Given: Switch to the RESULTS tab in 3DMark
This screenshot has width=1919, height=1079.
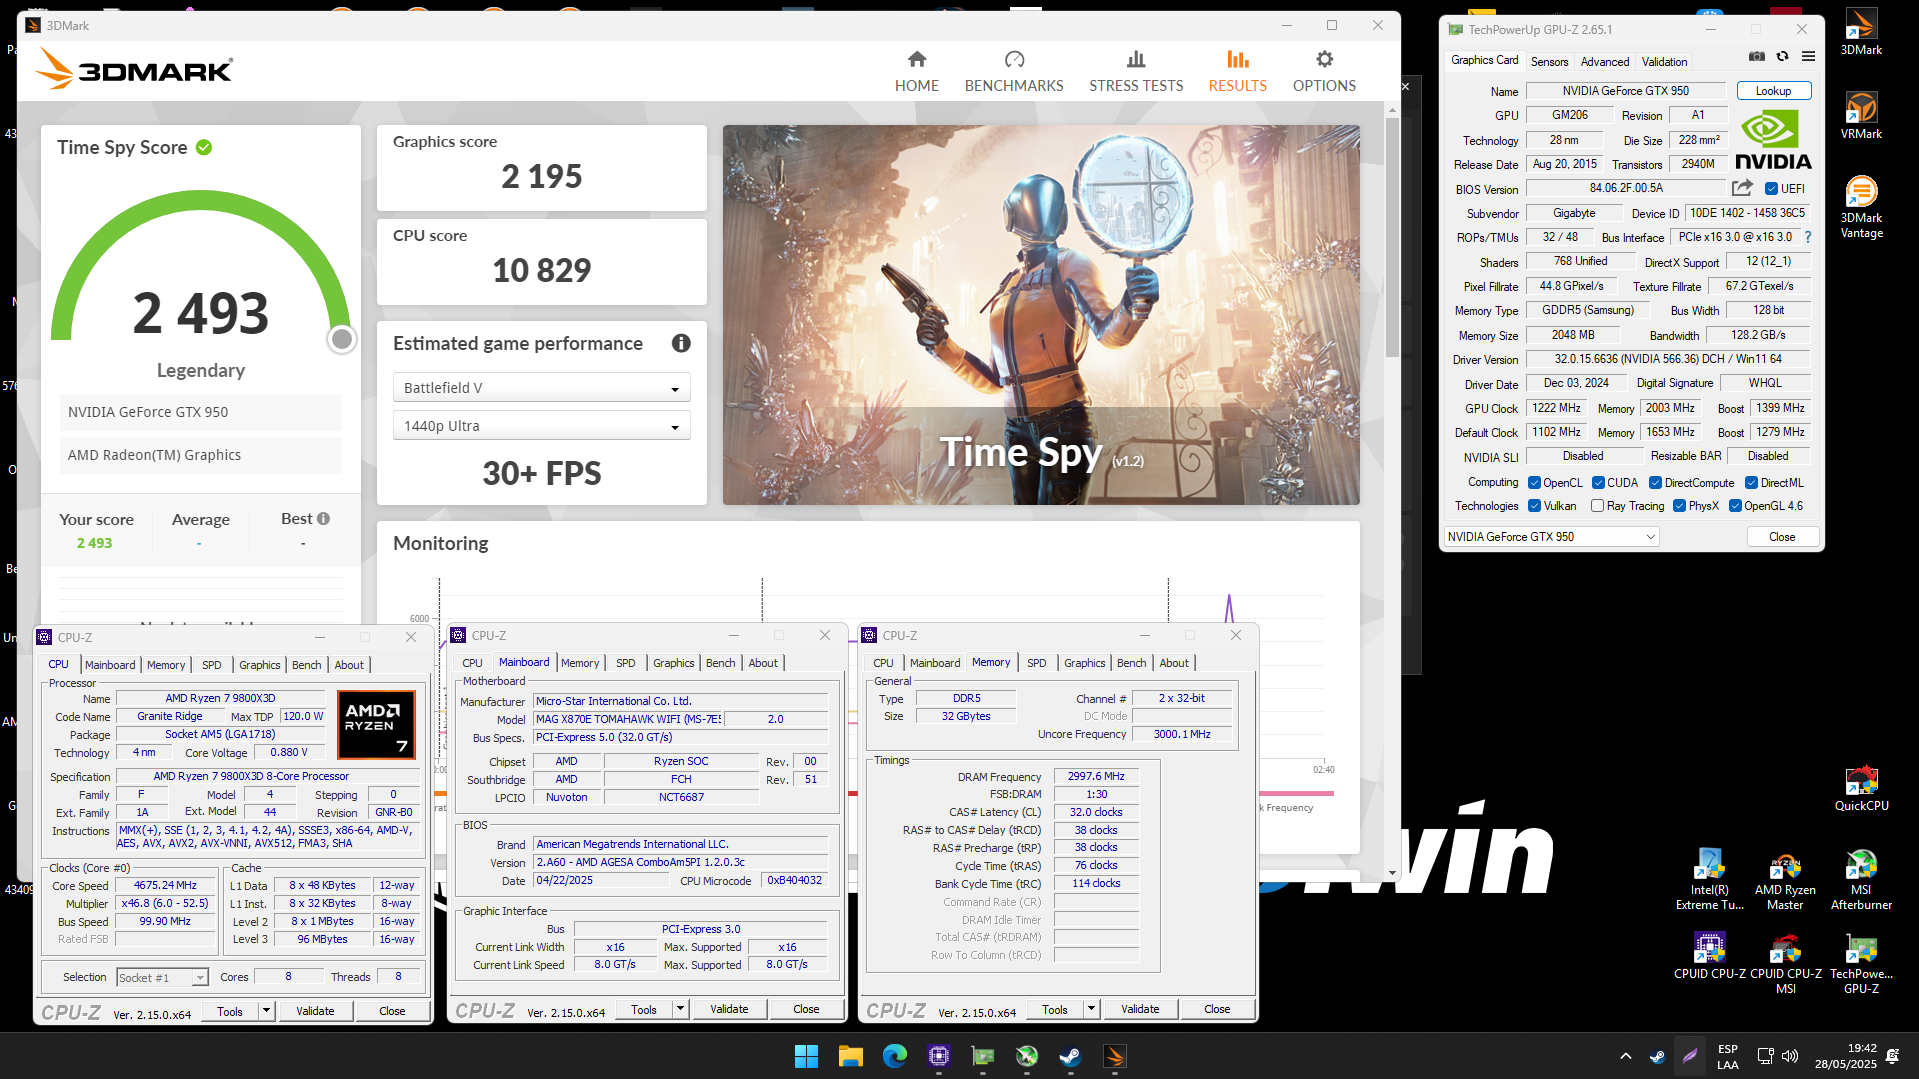Looking at the screenshot, I should pyautogui.click(x=1237, y=71).
